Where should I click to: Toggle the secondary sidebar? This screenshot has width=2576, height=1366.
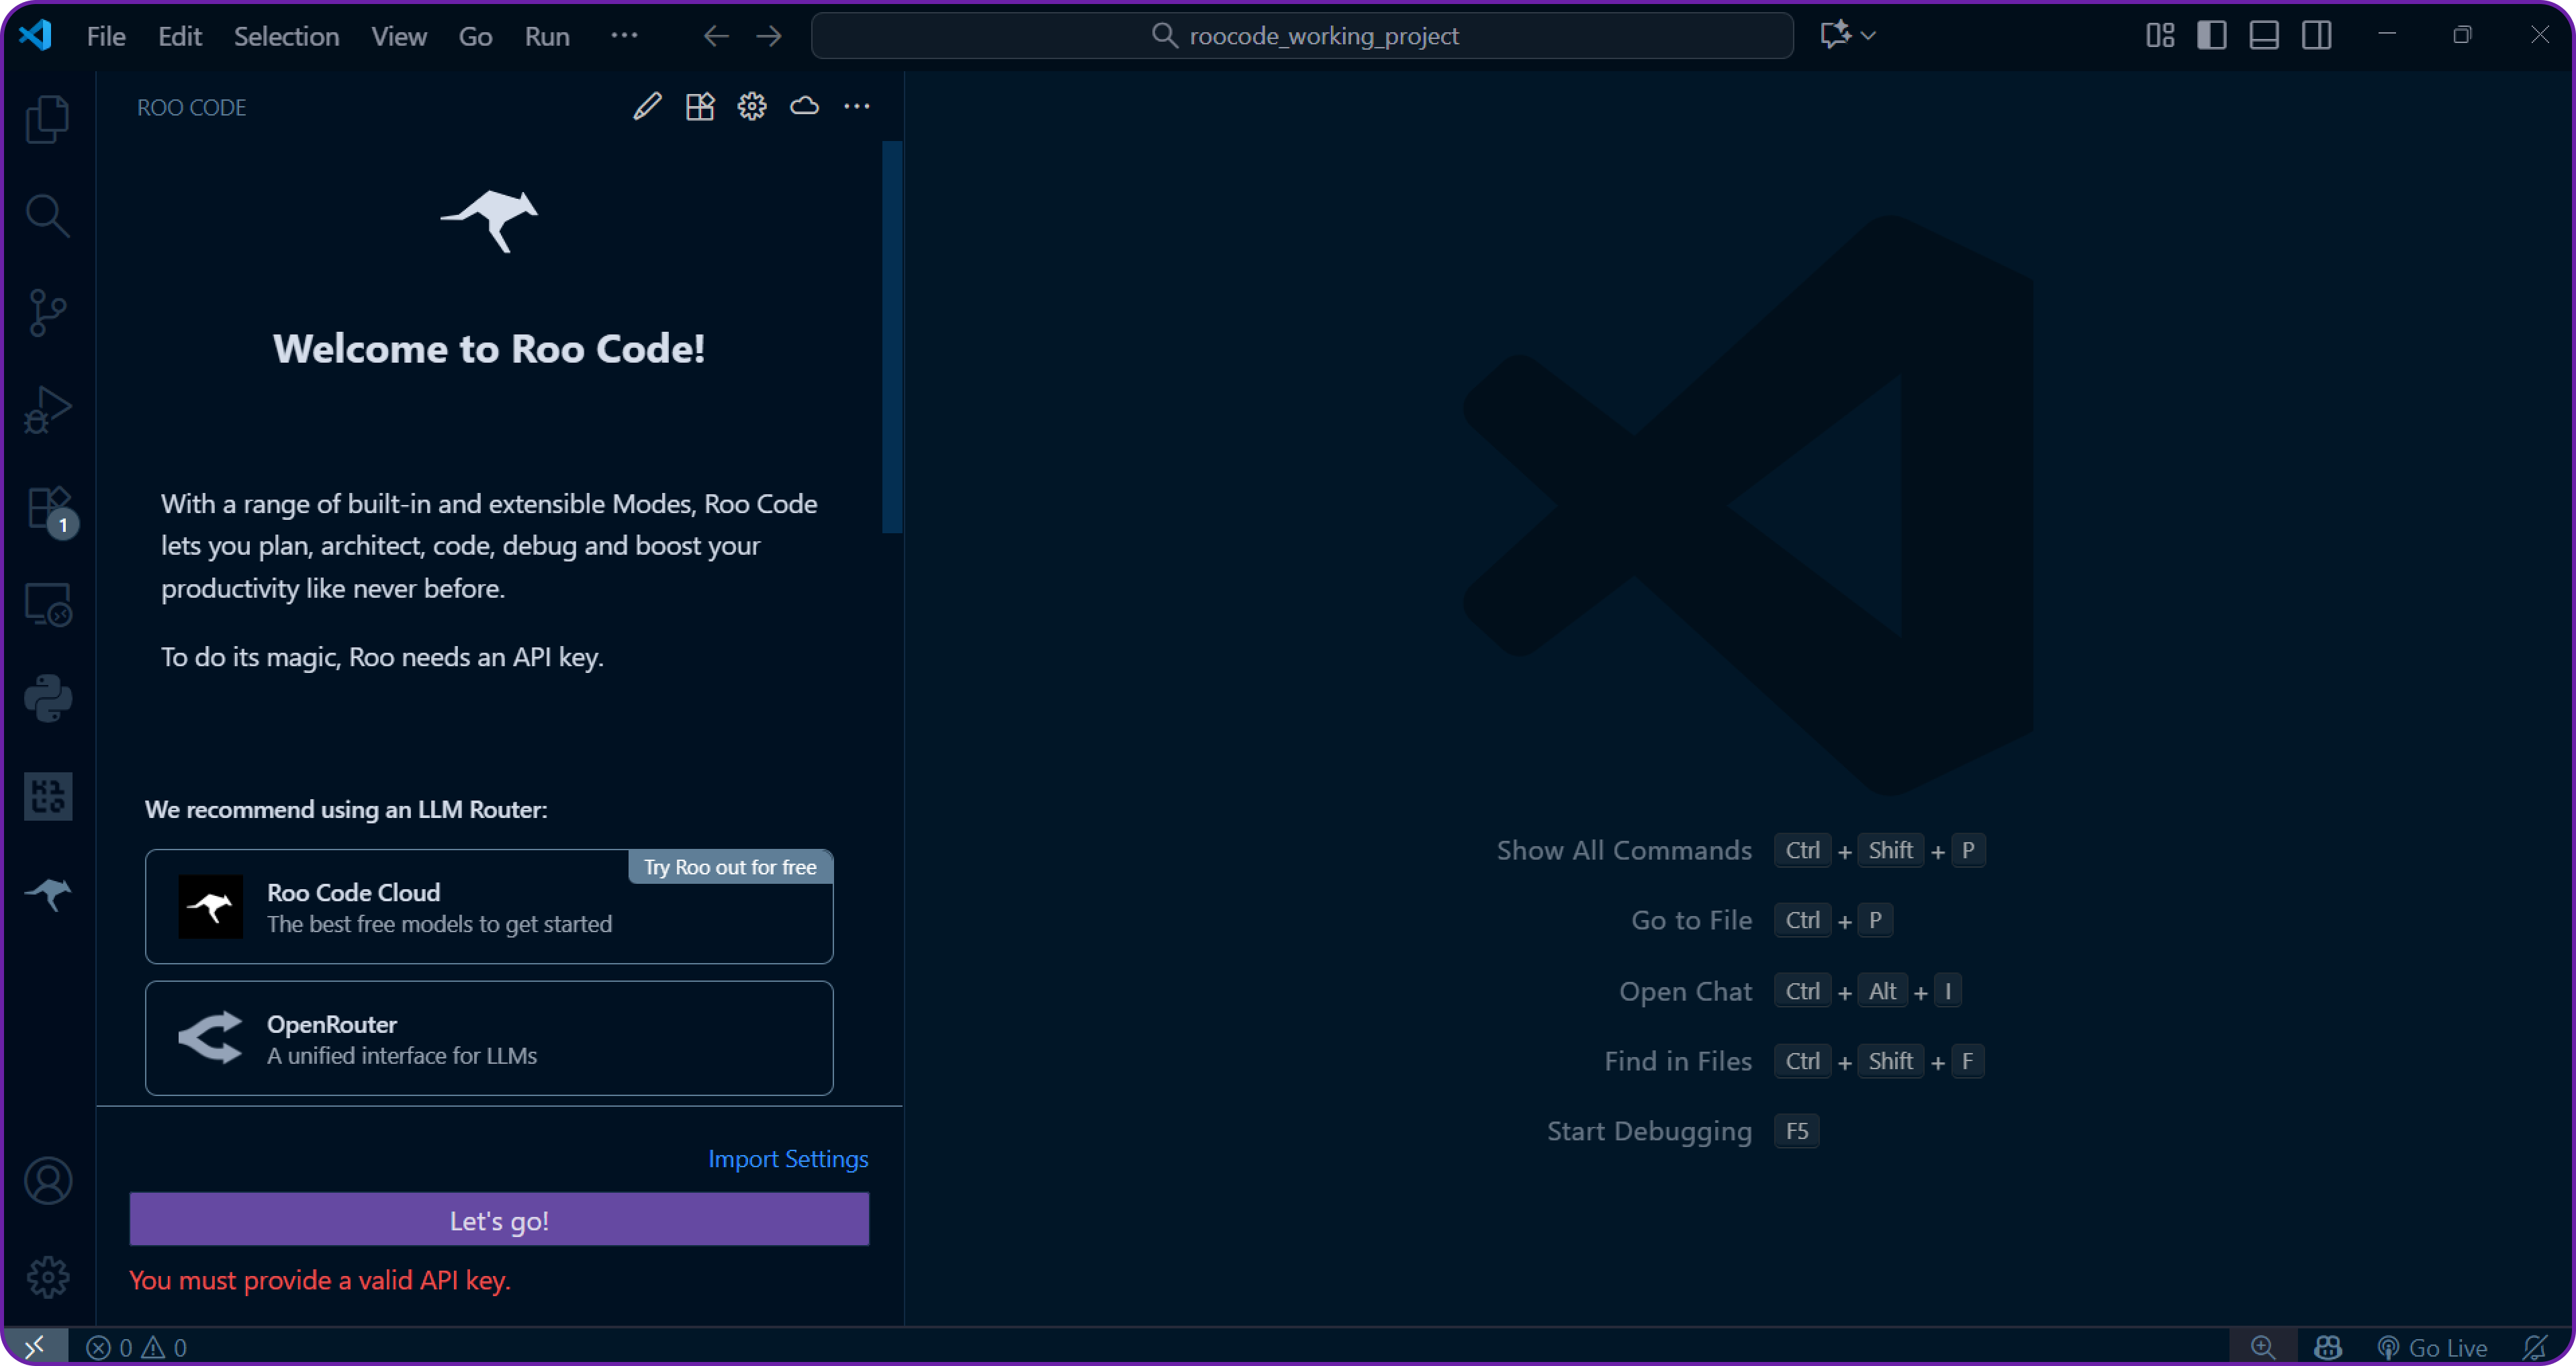2317,35
